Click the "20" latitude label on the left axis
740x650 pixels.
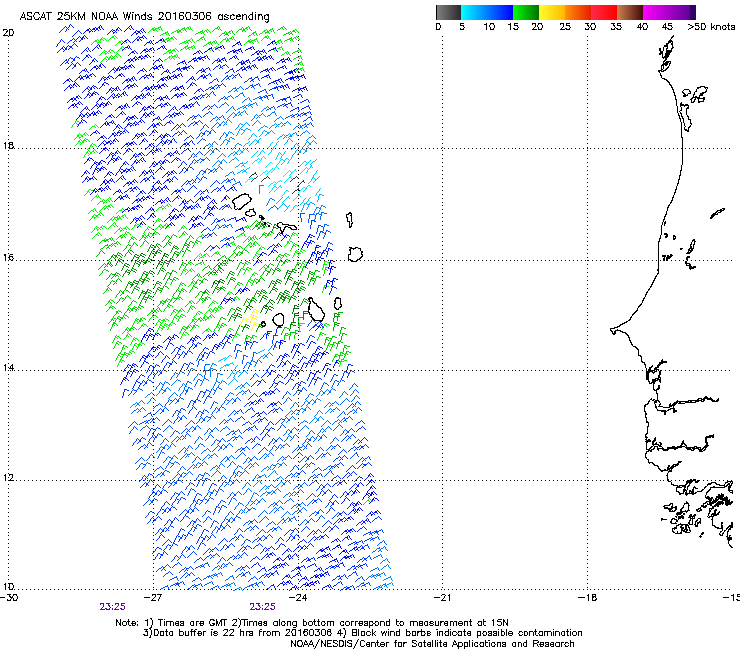(x=8, y=33)
